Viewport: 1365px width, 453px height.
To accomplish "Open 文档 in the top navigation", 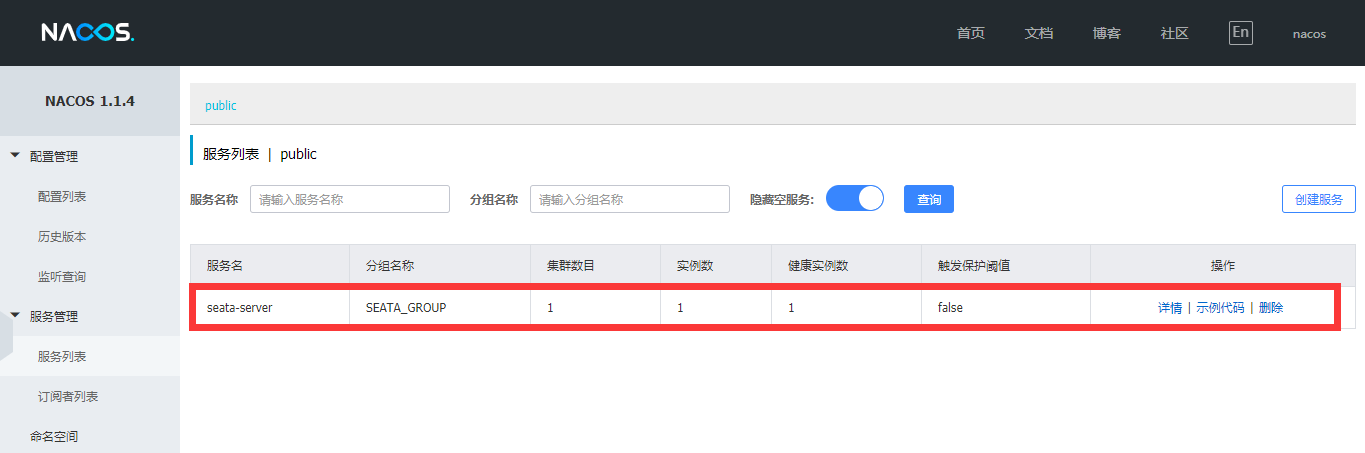I will click(x=1038, y=33).
